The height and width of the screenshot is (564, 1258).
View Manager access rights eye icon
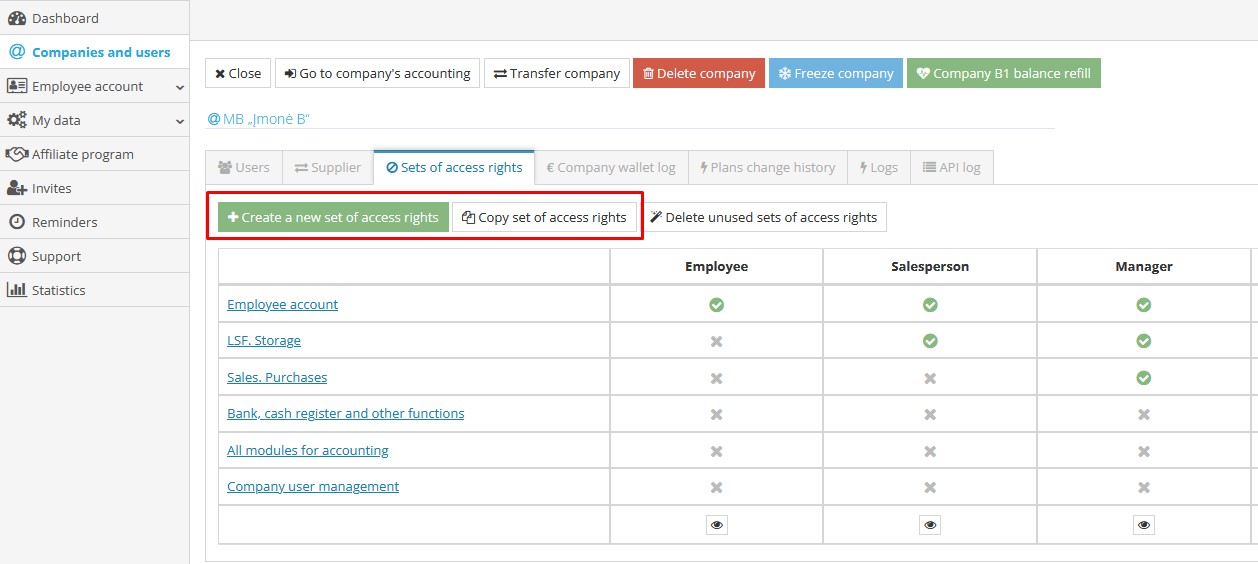click(1144, 525)
